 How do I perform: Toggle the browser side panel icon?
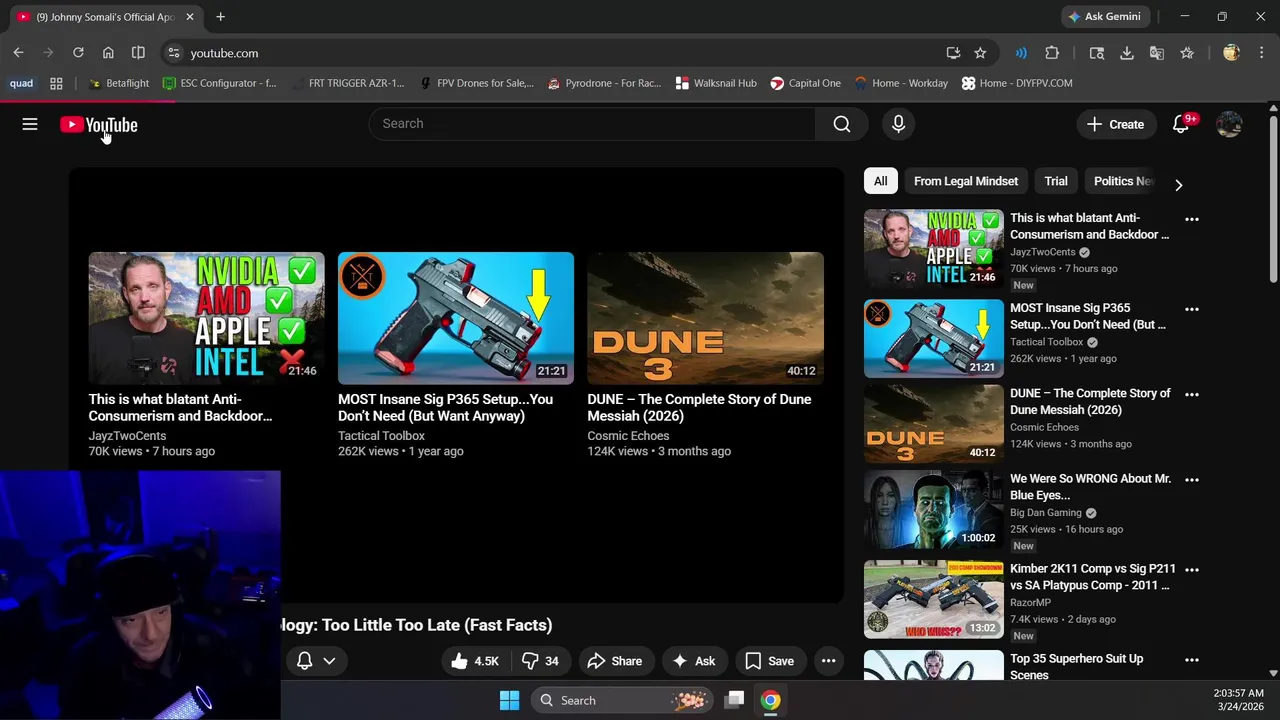pyautogui.click(x=138, y=53)
